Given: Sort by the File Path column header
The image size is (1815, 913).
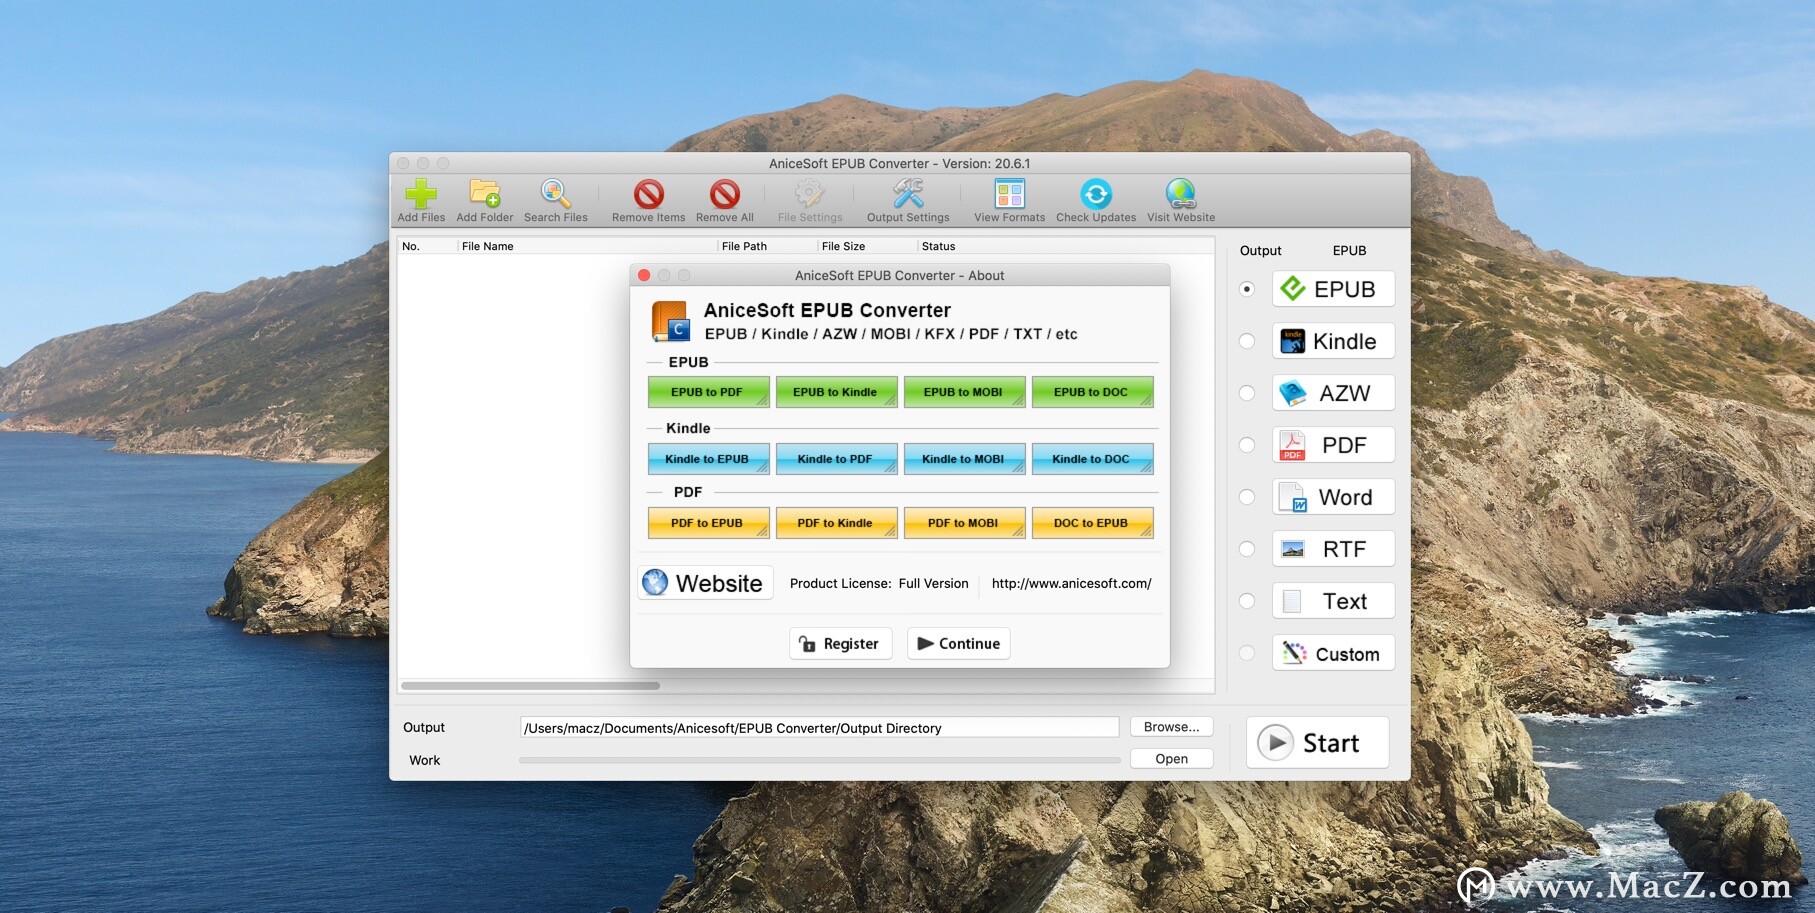Looking at the screenshot, I should pos(767,246).
